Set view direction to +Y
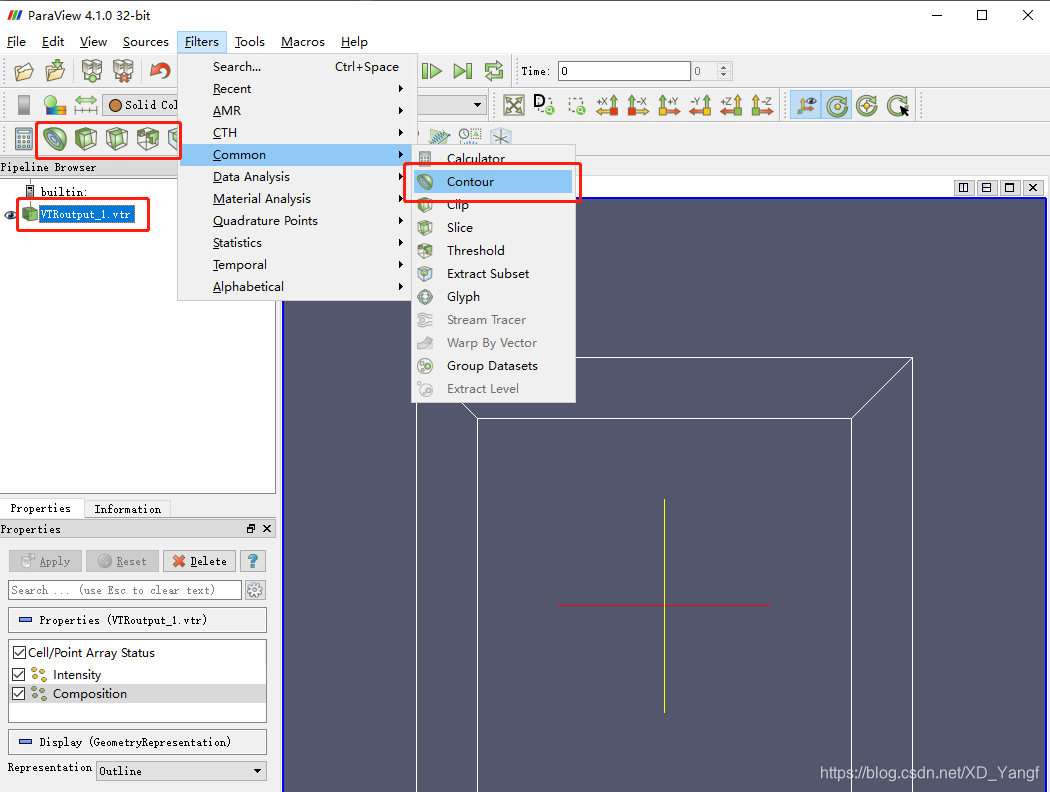This screenshot has height=792, width=1050. point(668,105)
